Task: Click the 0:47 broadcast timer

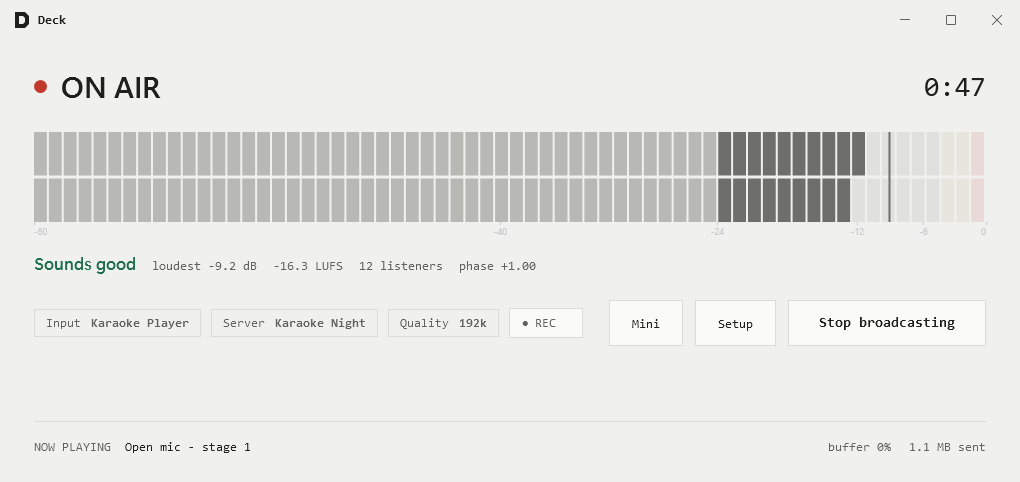Action: pos(954,87)
